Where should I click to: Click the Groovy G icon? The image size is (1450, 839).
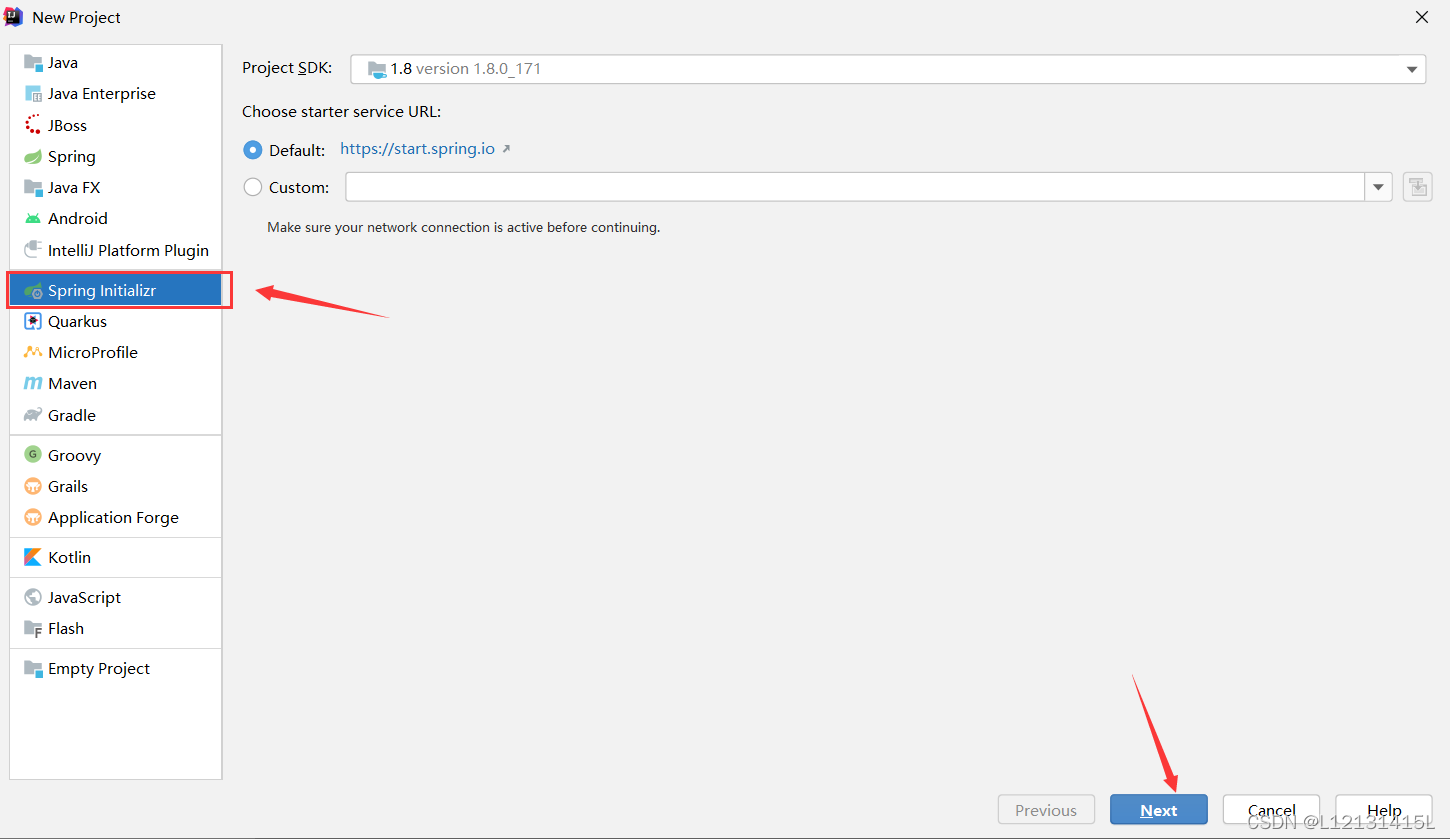33,455
